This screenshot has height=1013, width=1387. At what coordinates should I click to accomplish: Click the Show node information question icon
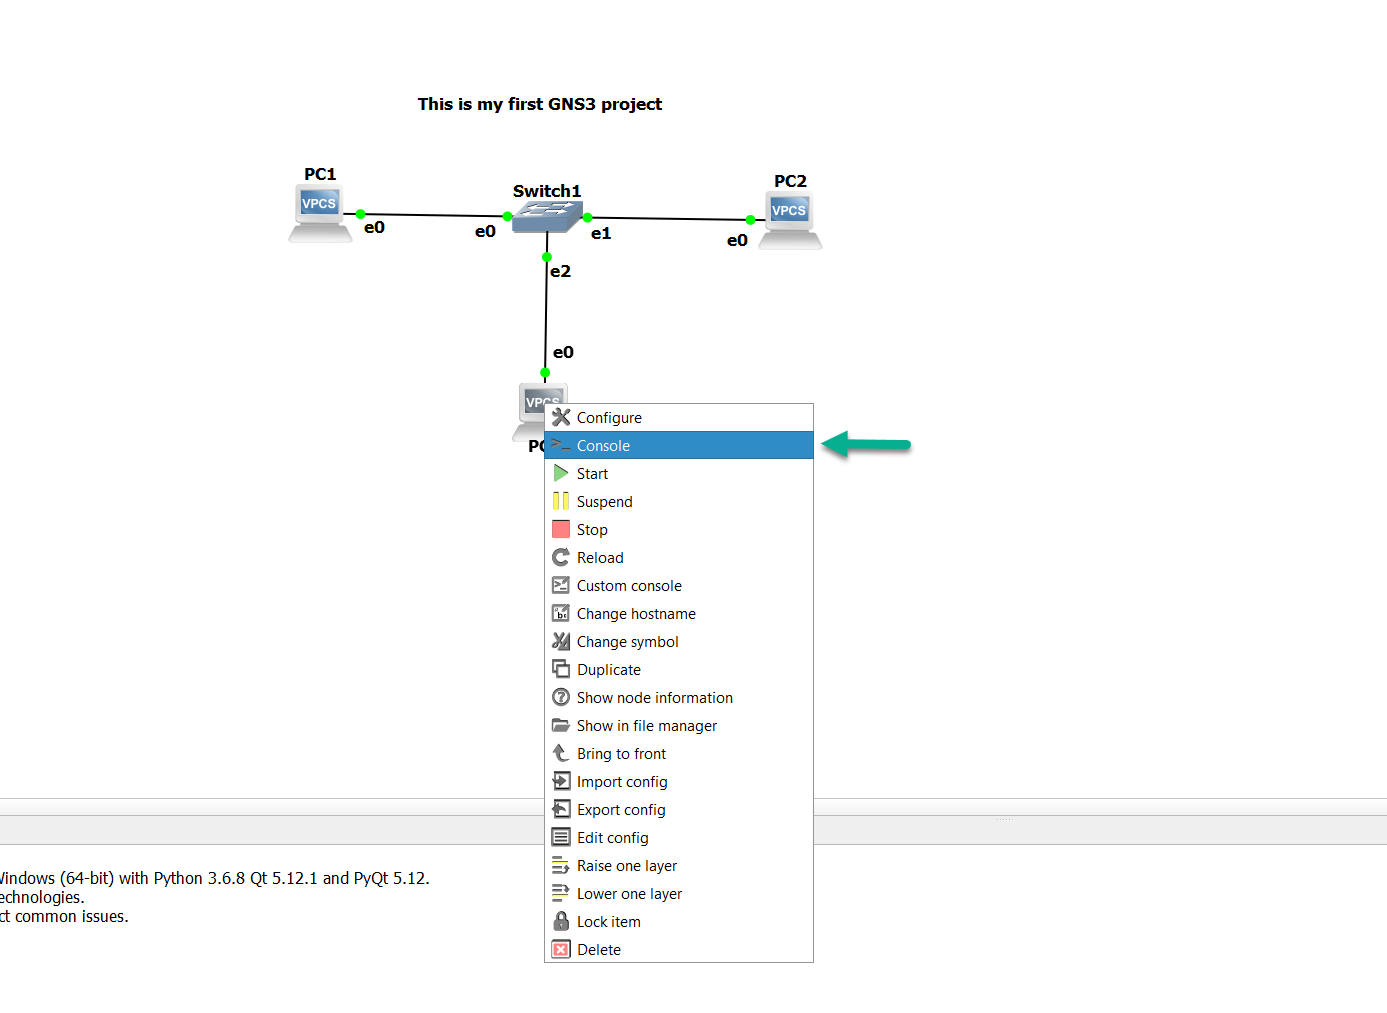pyautogui.click(x=561, y=697)
